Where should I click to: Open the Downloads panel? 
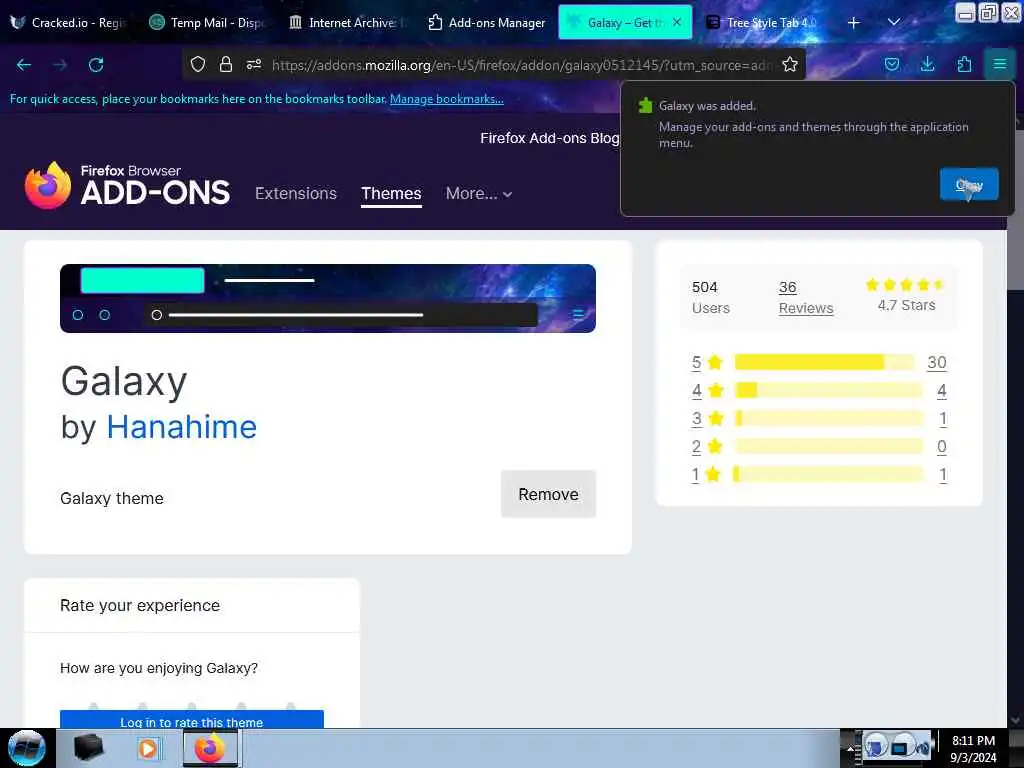(x=927, y=64)
